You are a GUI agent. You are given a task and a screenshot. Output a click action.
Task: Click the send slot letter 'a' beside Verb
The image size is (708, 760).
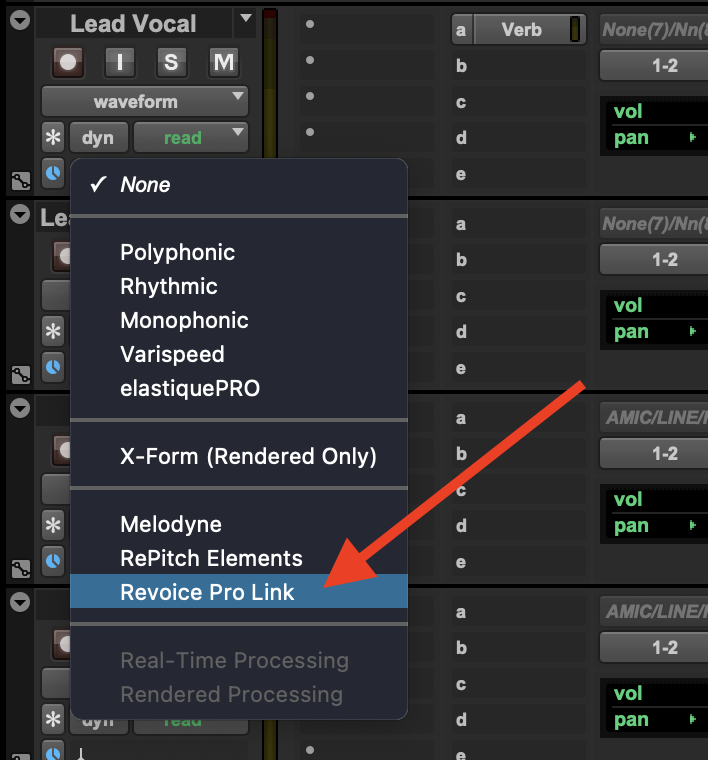[460, 30]
